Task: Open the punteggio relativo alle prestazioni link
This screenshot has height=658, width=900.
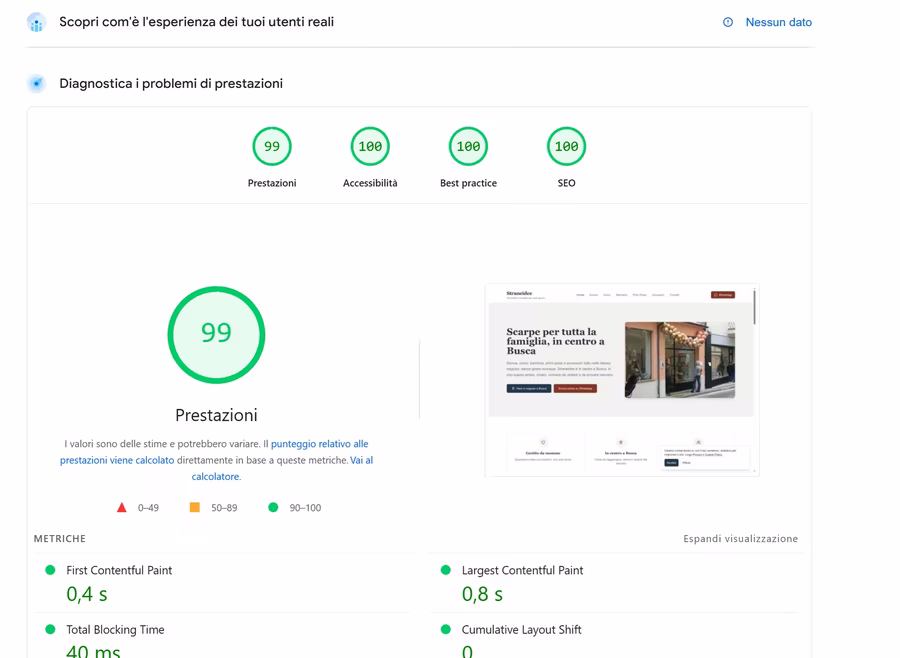Action: [214, 452]
